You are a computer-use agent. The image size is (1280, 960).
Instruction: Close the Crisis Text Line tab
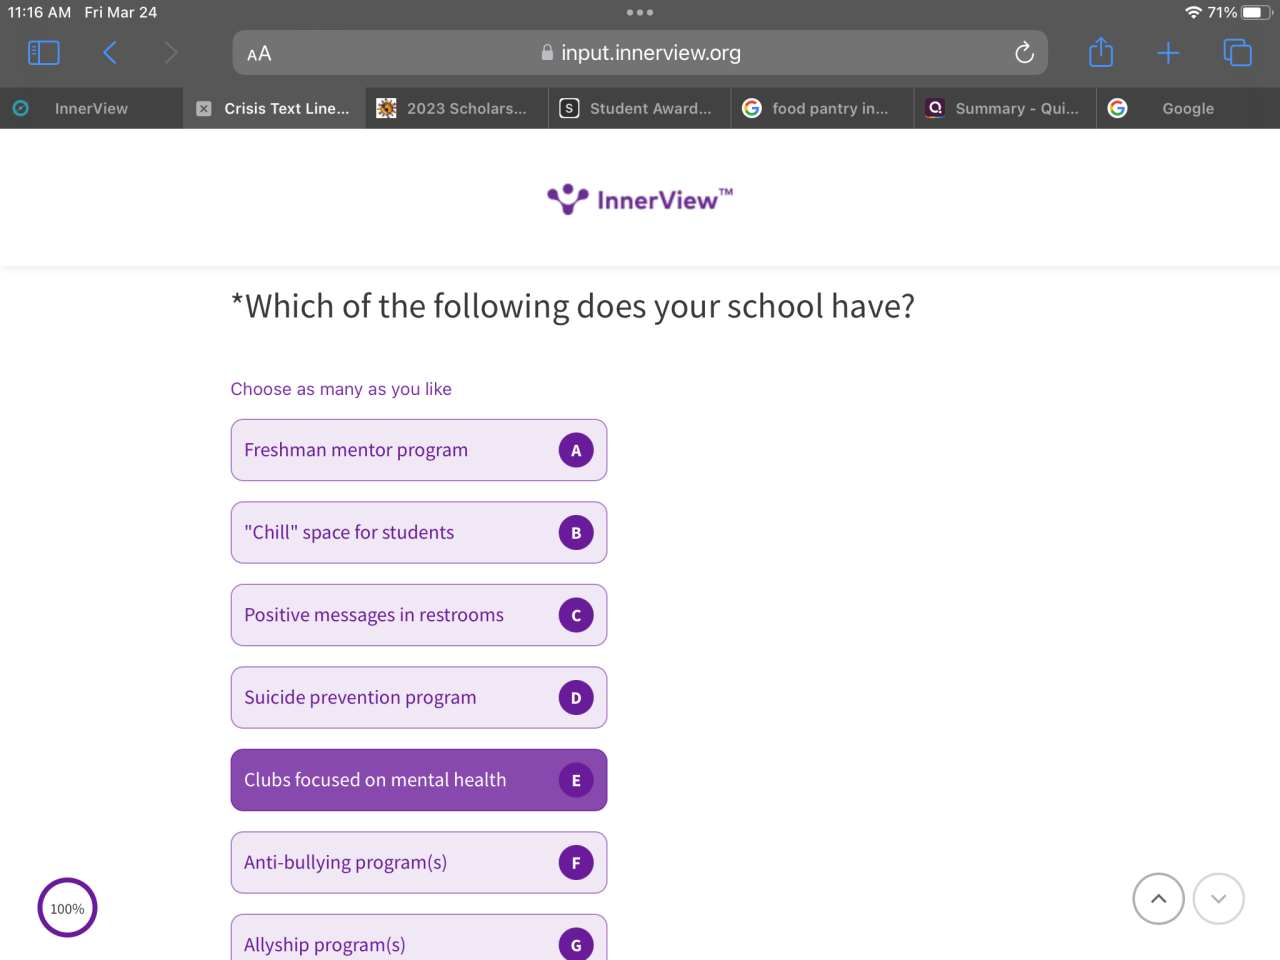point(204,108)
